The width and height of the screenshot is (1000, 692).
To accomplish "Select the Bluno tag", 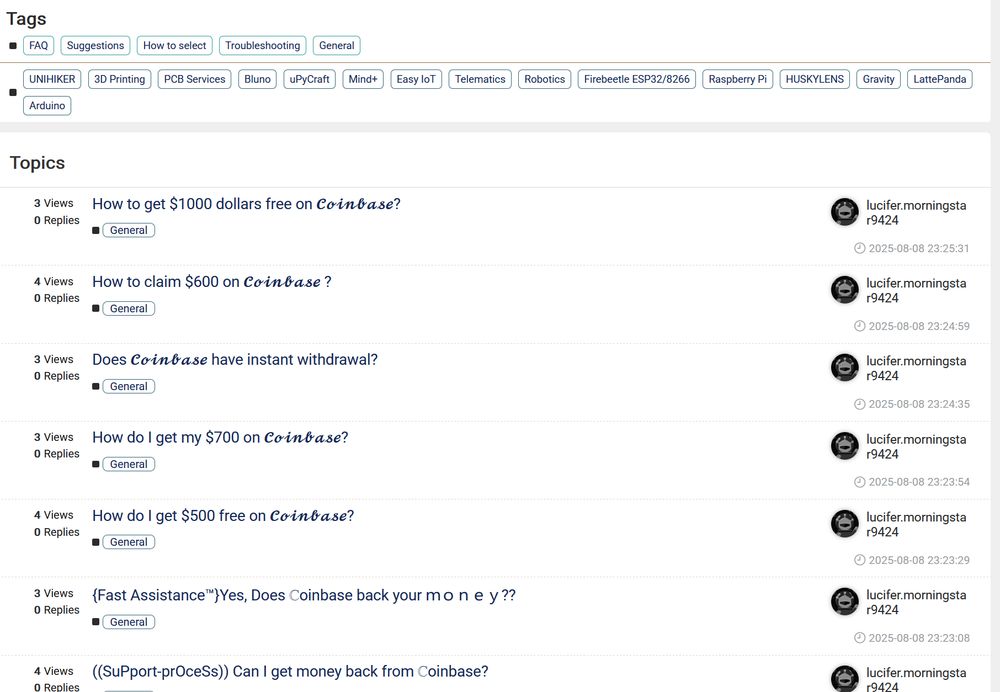I will pos(258,79).
